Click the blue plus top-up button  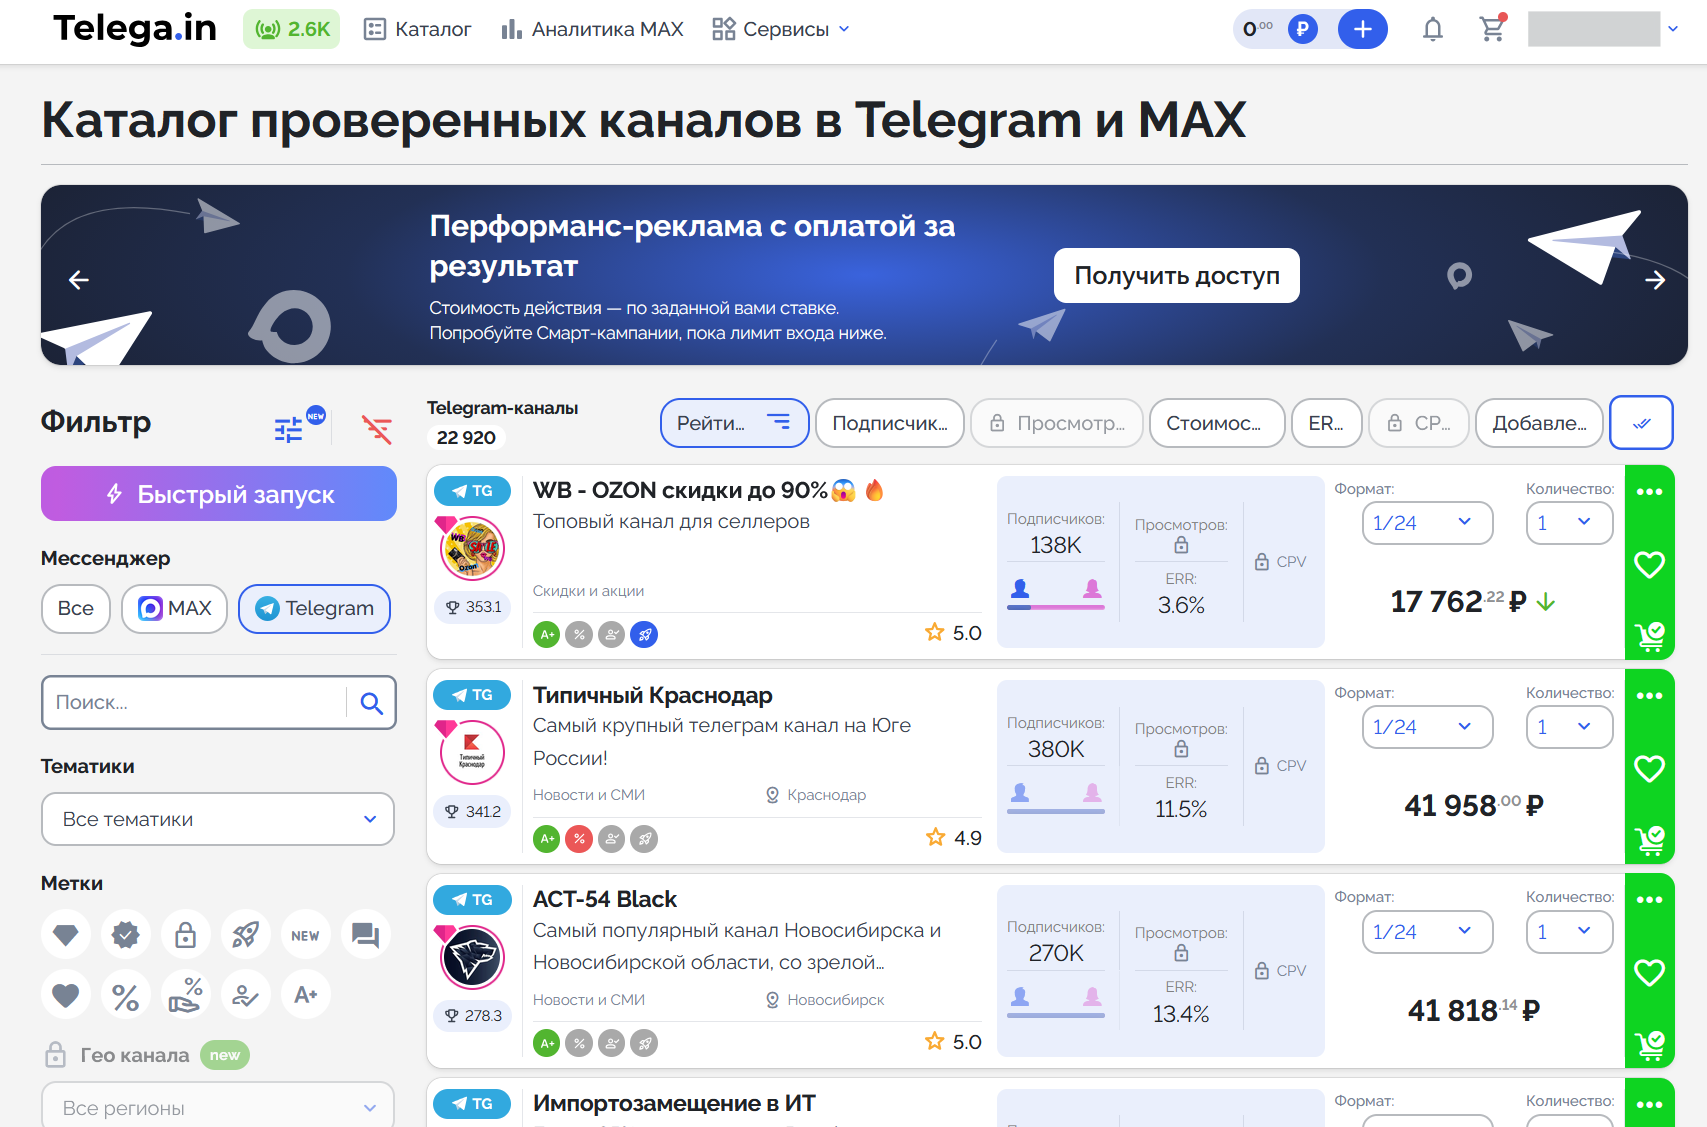pos(1362,29)
